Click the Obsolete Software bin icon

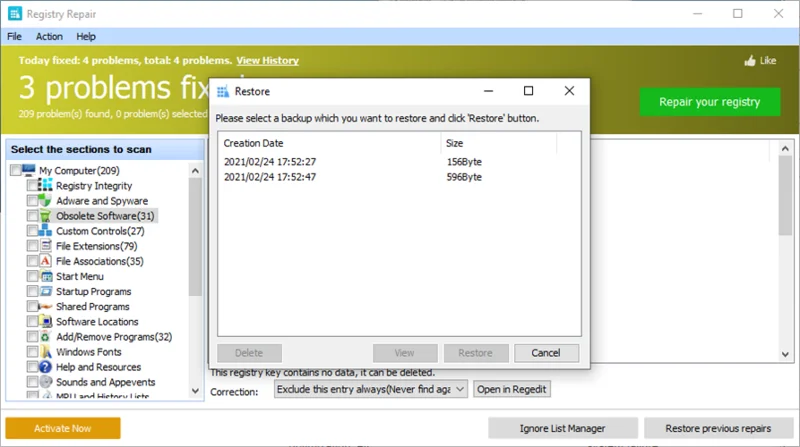(45, 216)
